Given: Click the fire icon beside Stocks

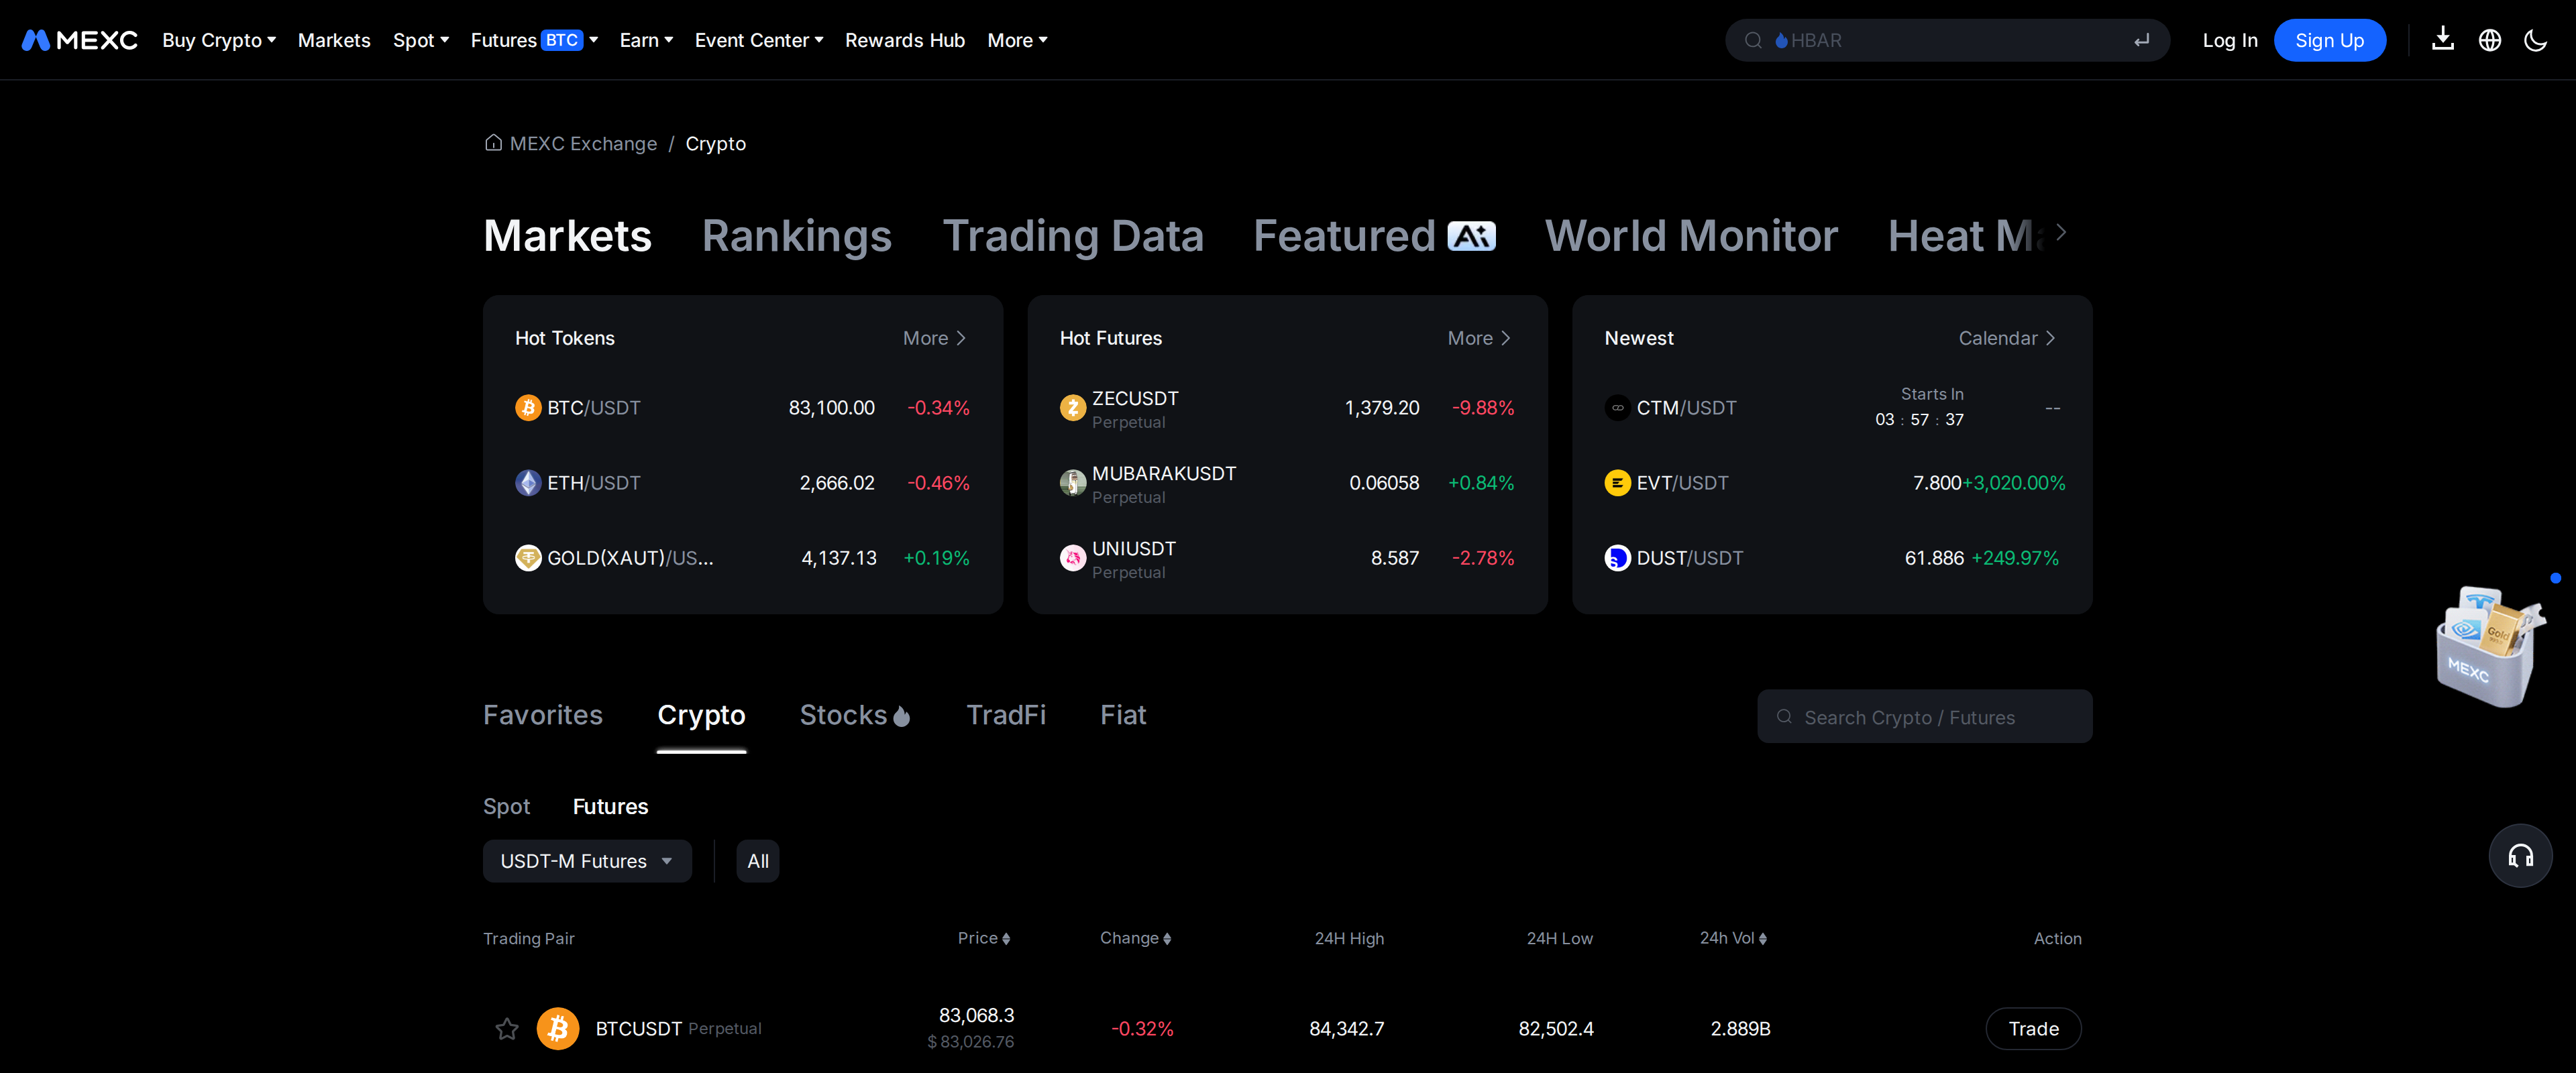Looking at the screenshot, I should coord(901,715).
